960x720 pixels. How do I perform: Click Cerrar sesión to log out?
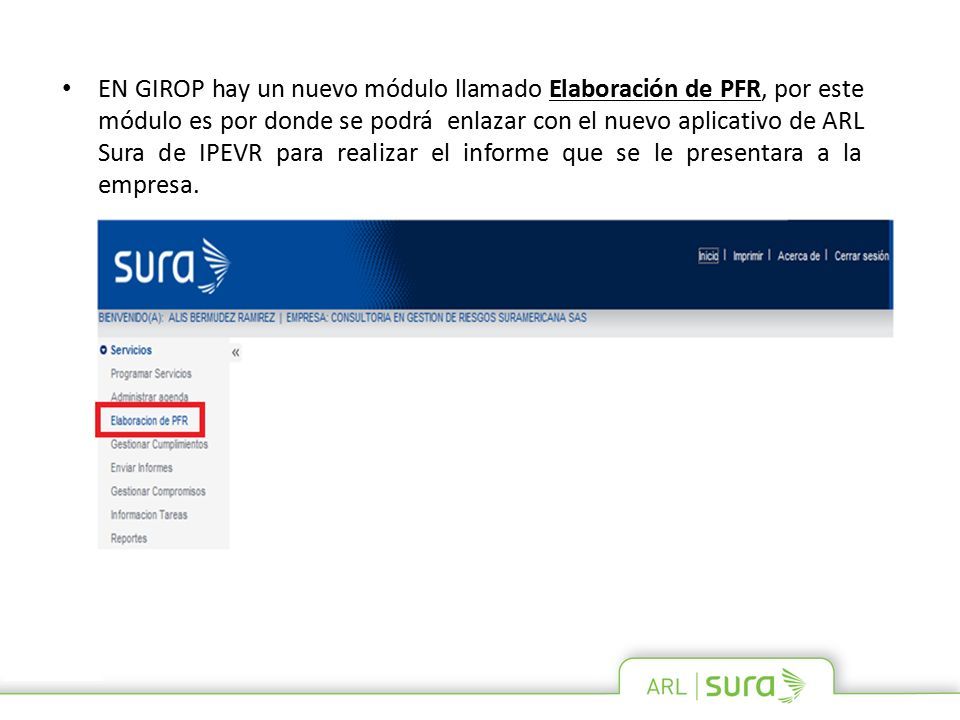(x=861, y=256)
